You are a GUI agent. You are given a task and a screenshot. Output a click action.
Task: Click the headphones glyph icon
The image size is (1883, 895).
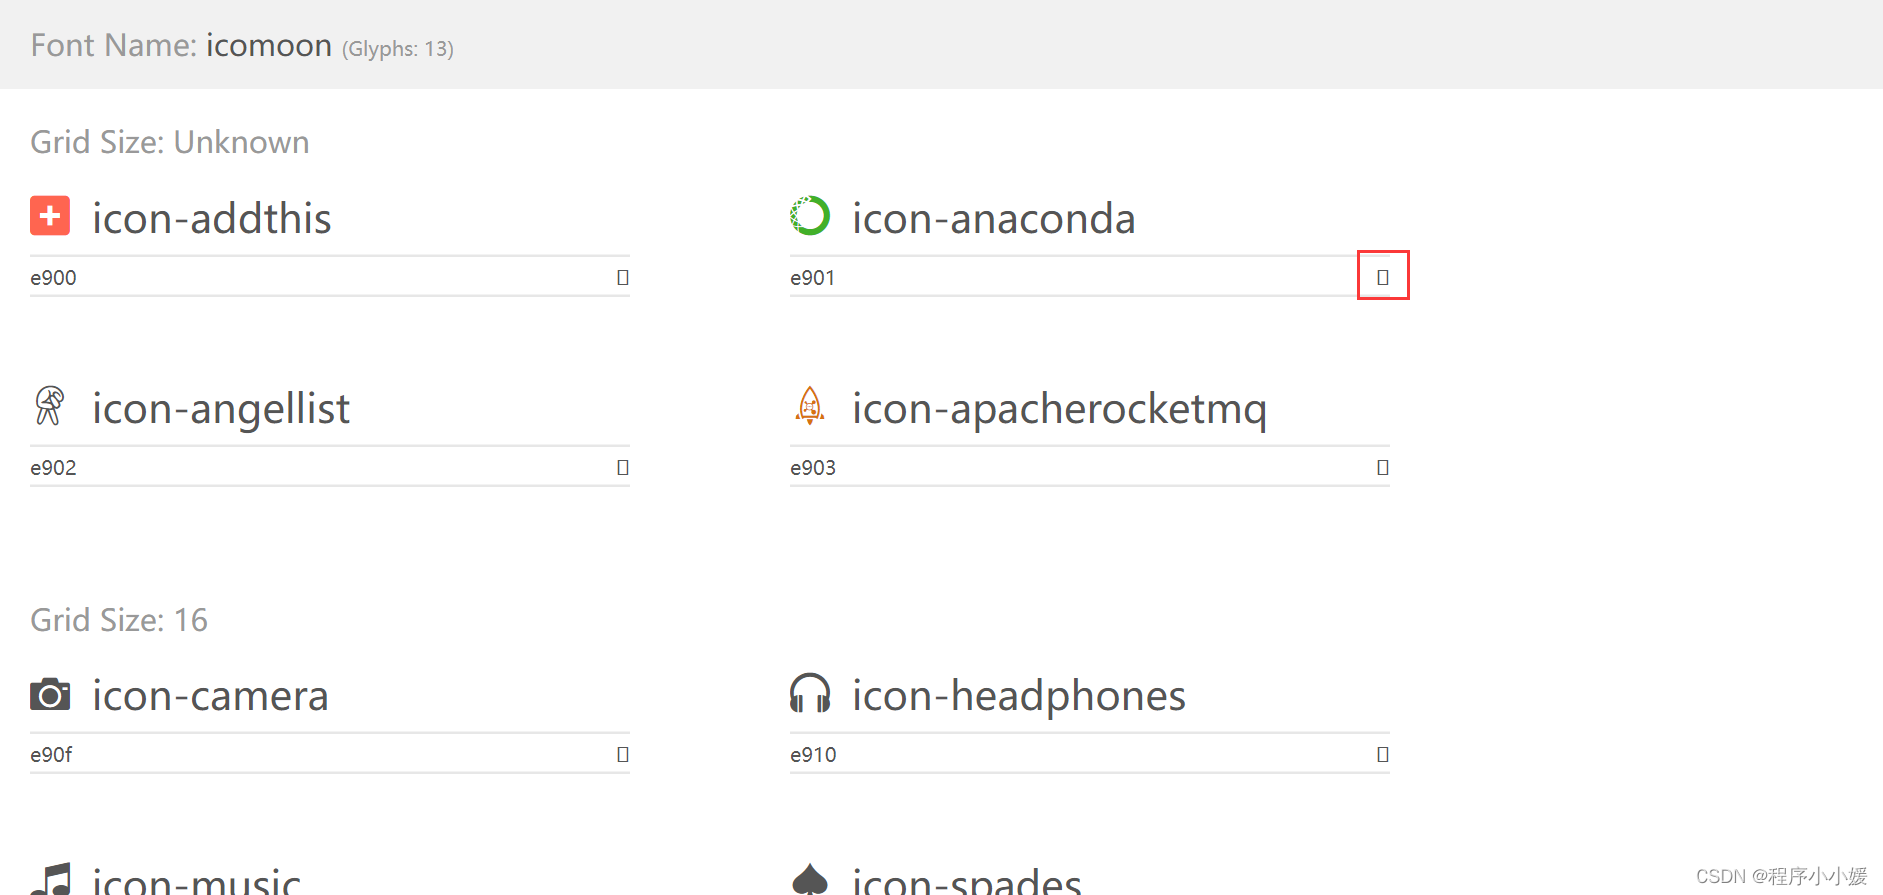(810, 693)
